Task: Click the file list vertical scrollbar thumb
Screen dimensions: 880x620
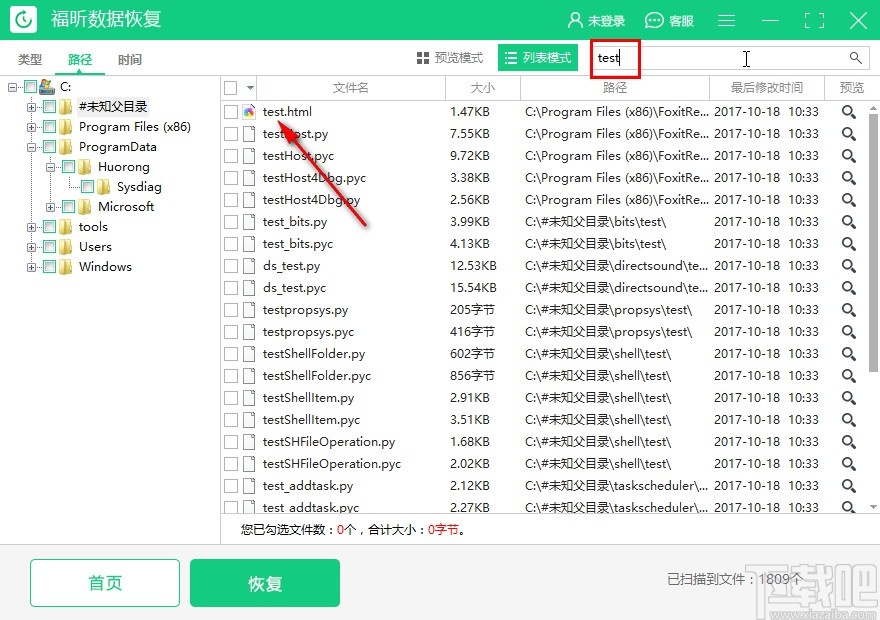Action: (873, 242)
